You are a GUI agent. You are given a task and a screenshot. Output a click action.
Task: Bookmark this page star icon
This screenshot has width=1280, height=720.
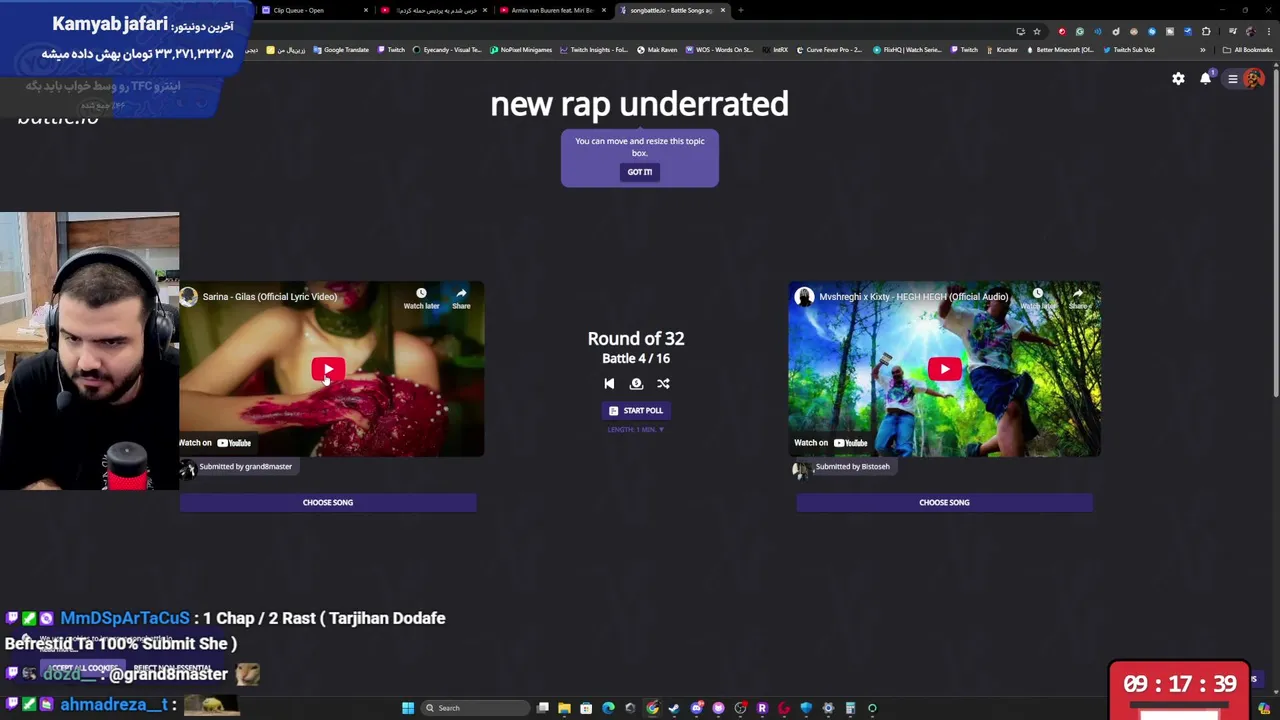[x=1037, y=31]
